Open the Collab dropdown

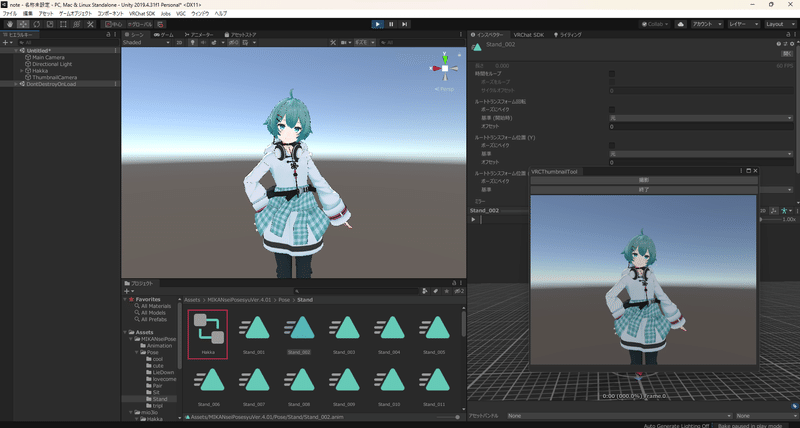coord(655,24)
